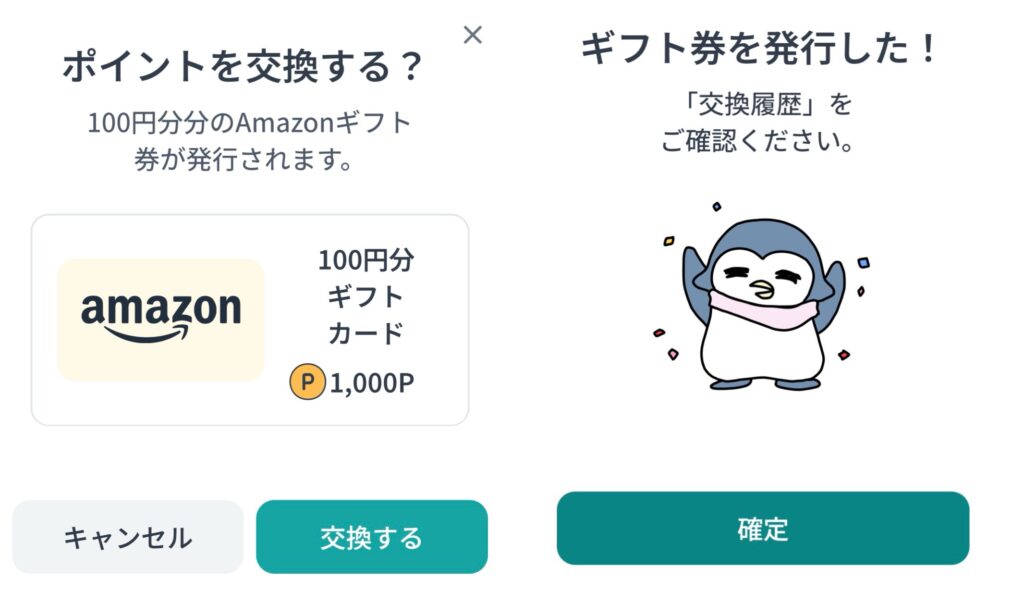Click the orange P coin icon
1024x591 pixels.
307,382
